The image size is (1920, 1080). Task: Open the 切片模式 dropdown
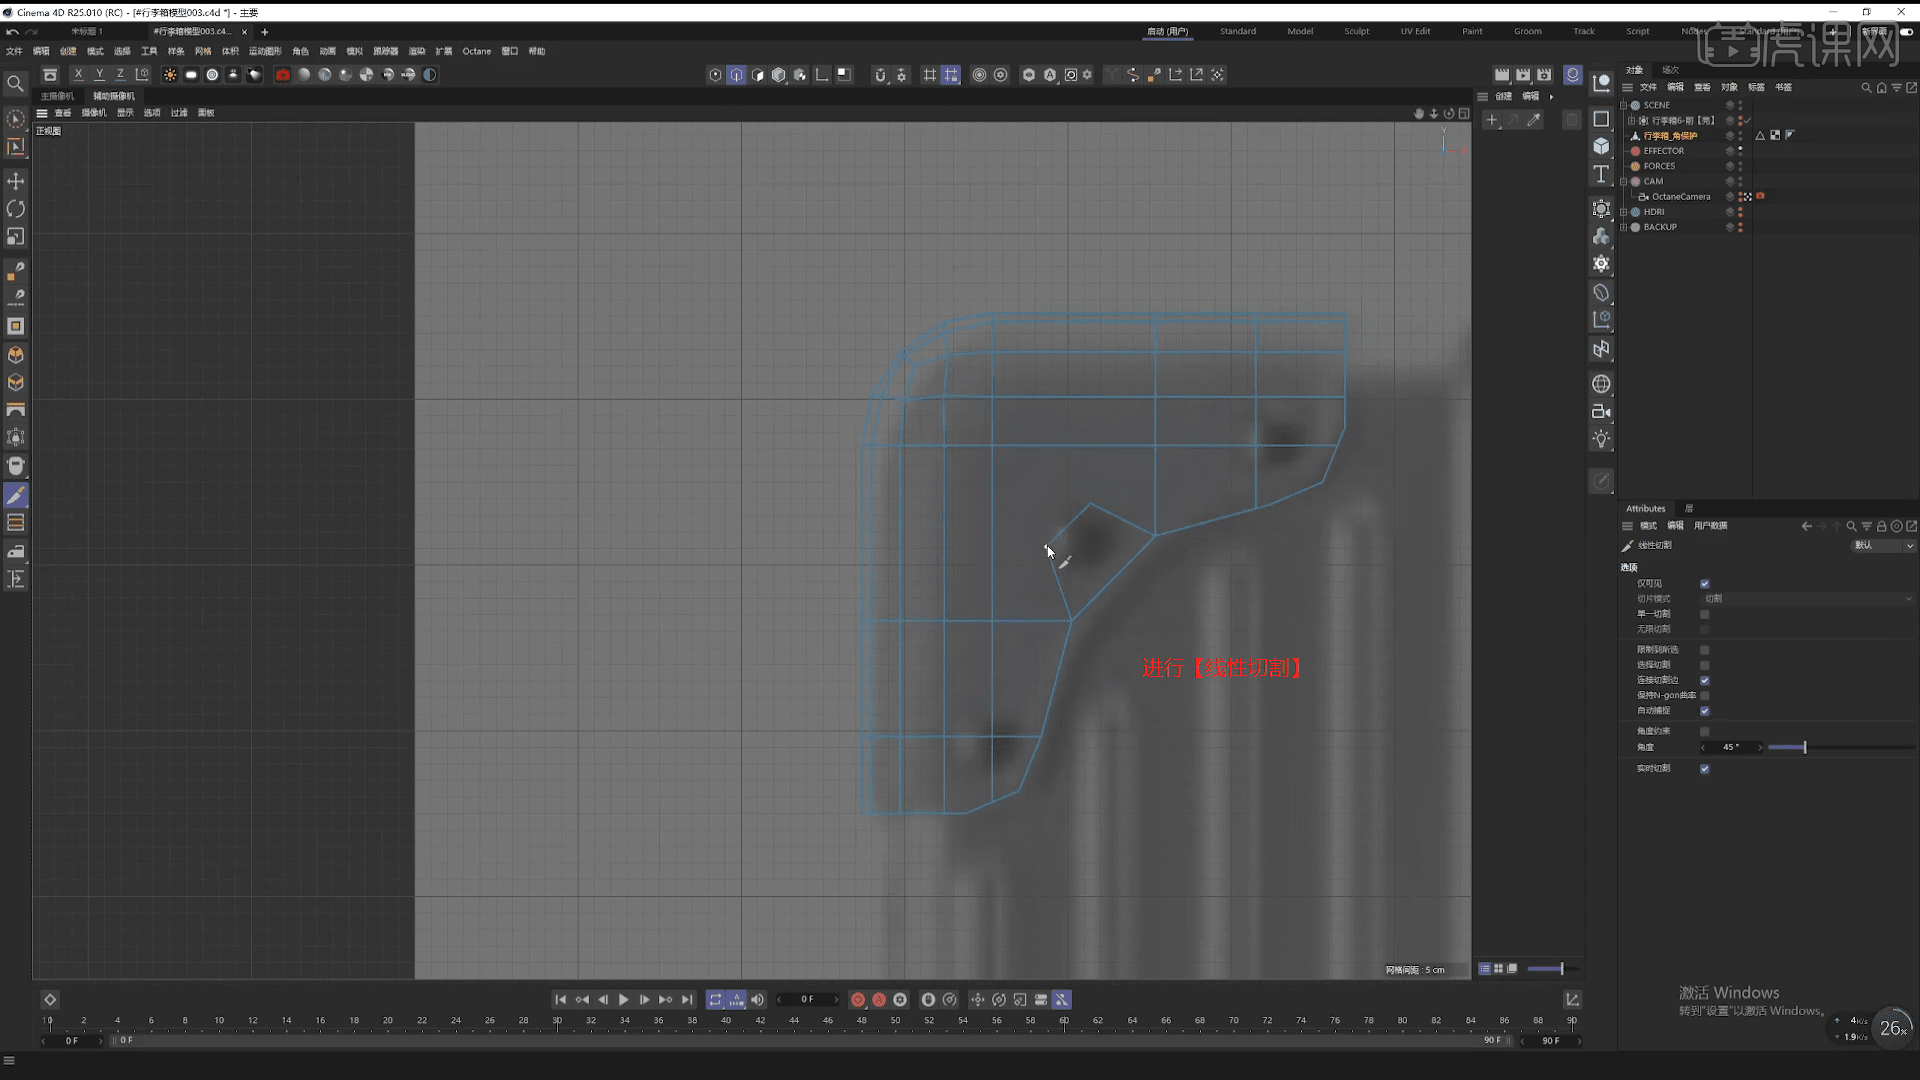pyautogui.click(x=1808, y=599)
